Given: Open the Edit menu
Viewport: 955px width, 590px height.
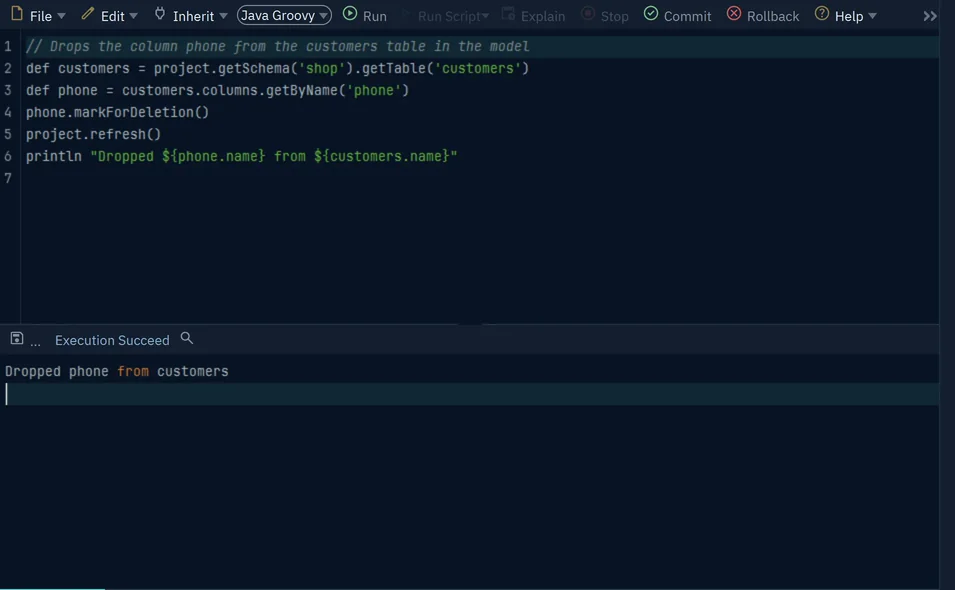Looking at the screenshot, I should [110, 16].
